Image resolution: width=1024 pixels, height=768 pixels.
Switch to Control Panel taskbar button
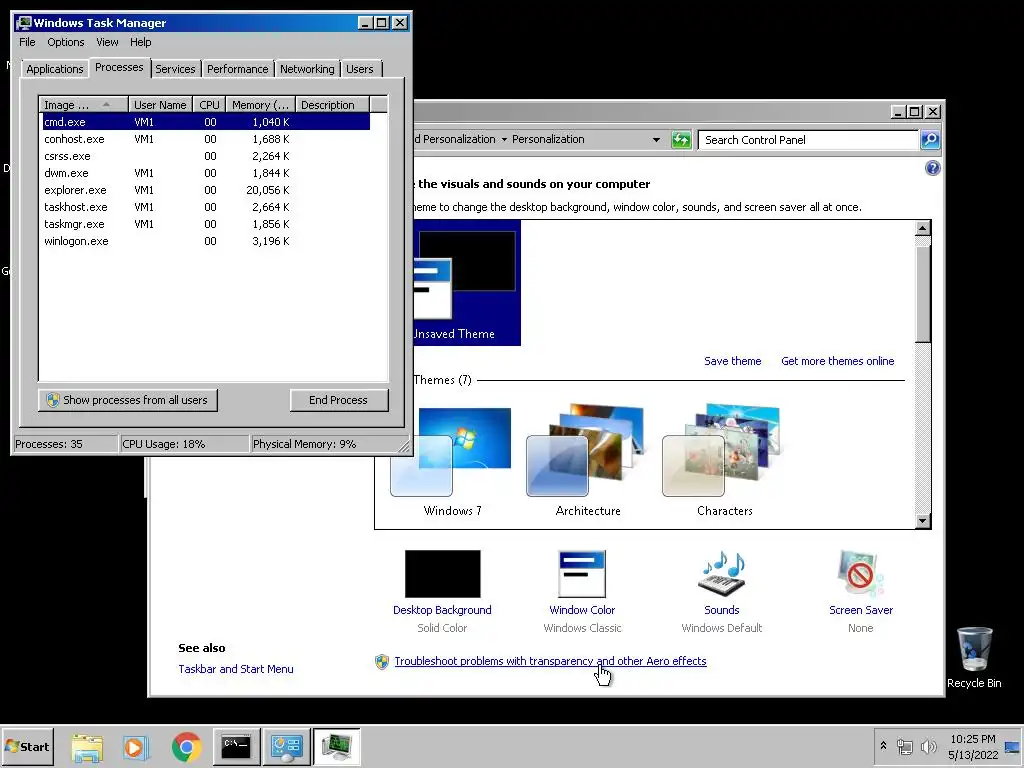pyautogui.click(x=287, y=746)
